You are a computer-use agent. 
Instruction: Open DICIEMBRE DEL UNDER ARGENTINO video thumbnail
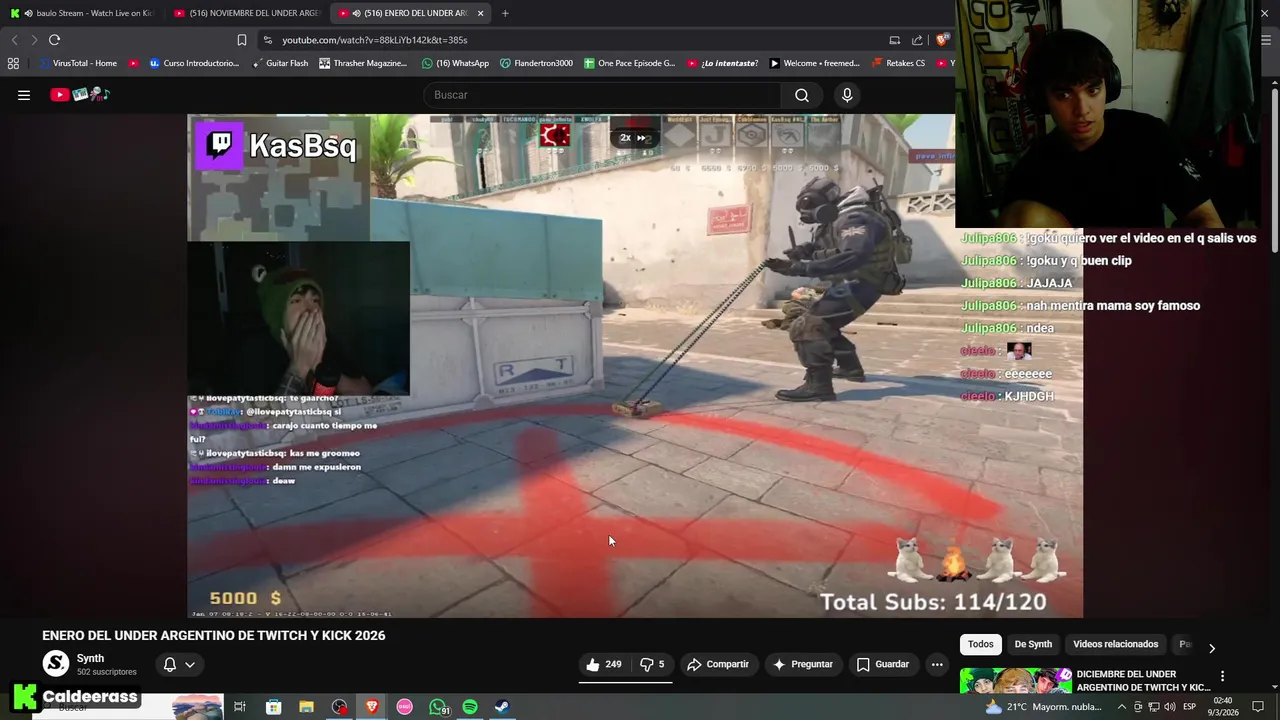click(1015, 680)
